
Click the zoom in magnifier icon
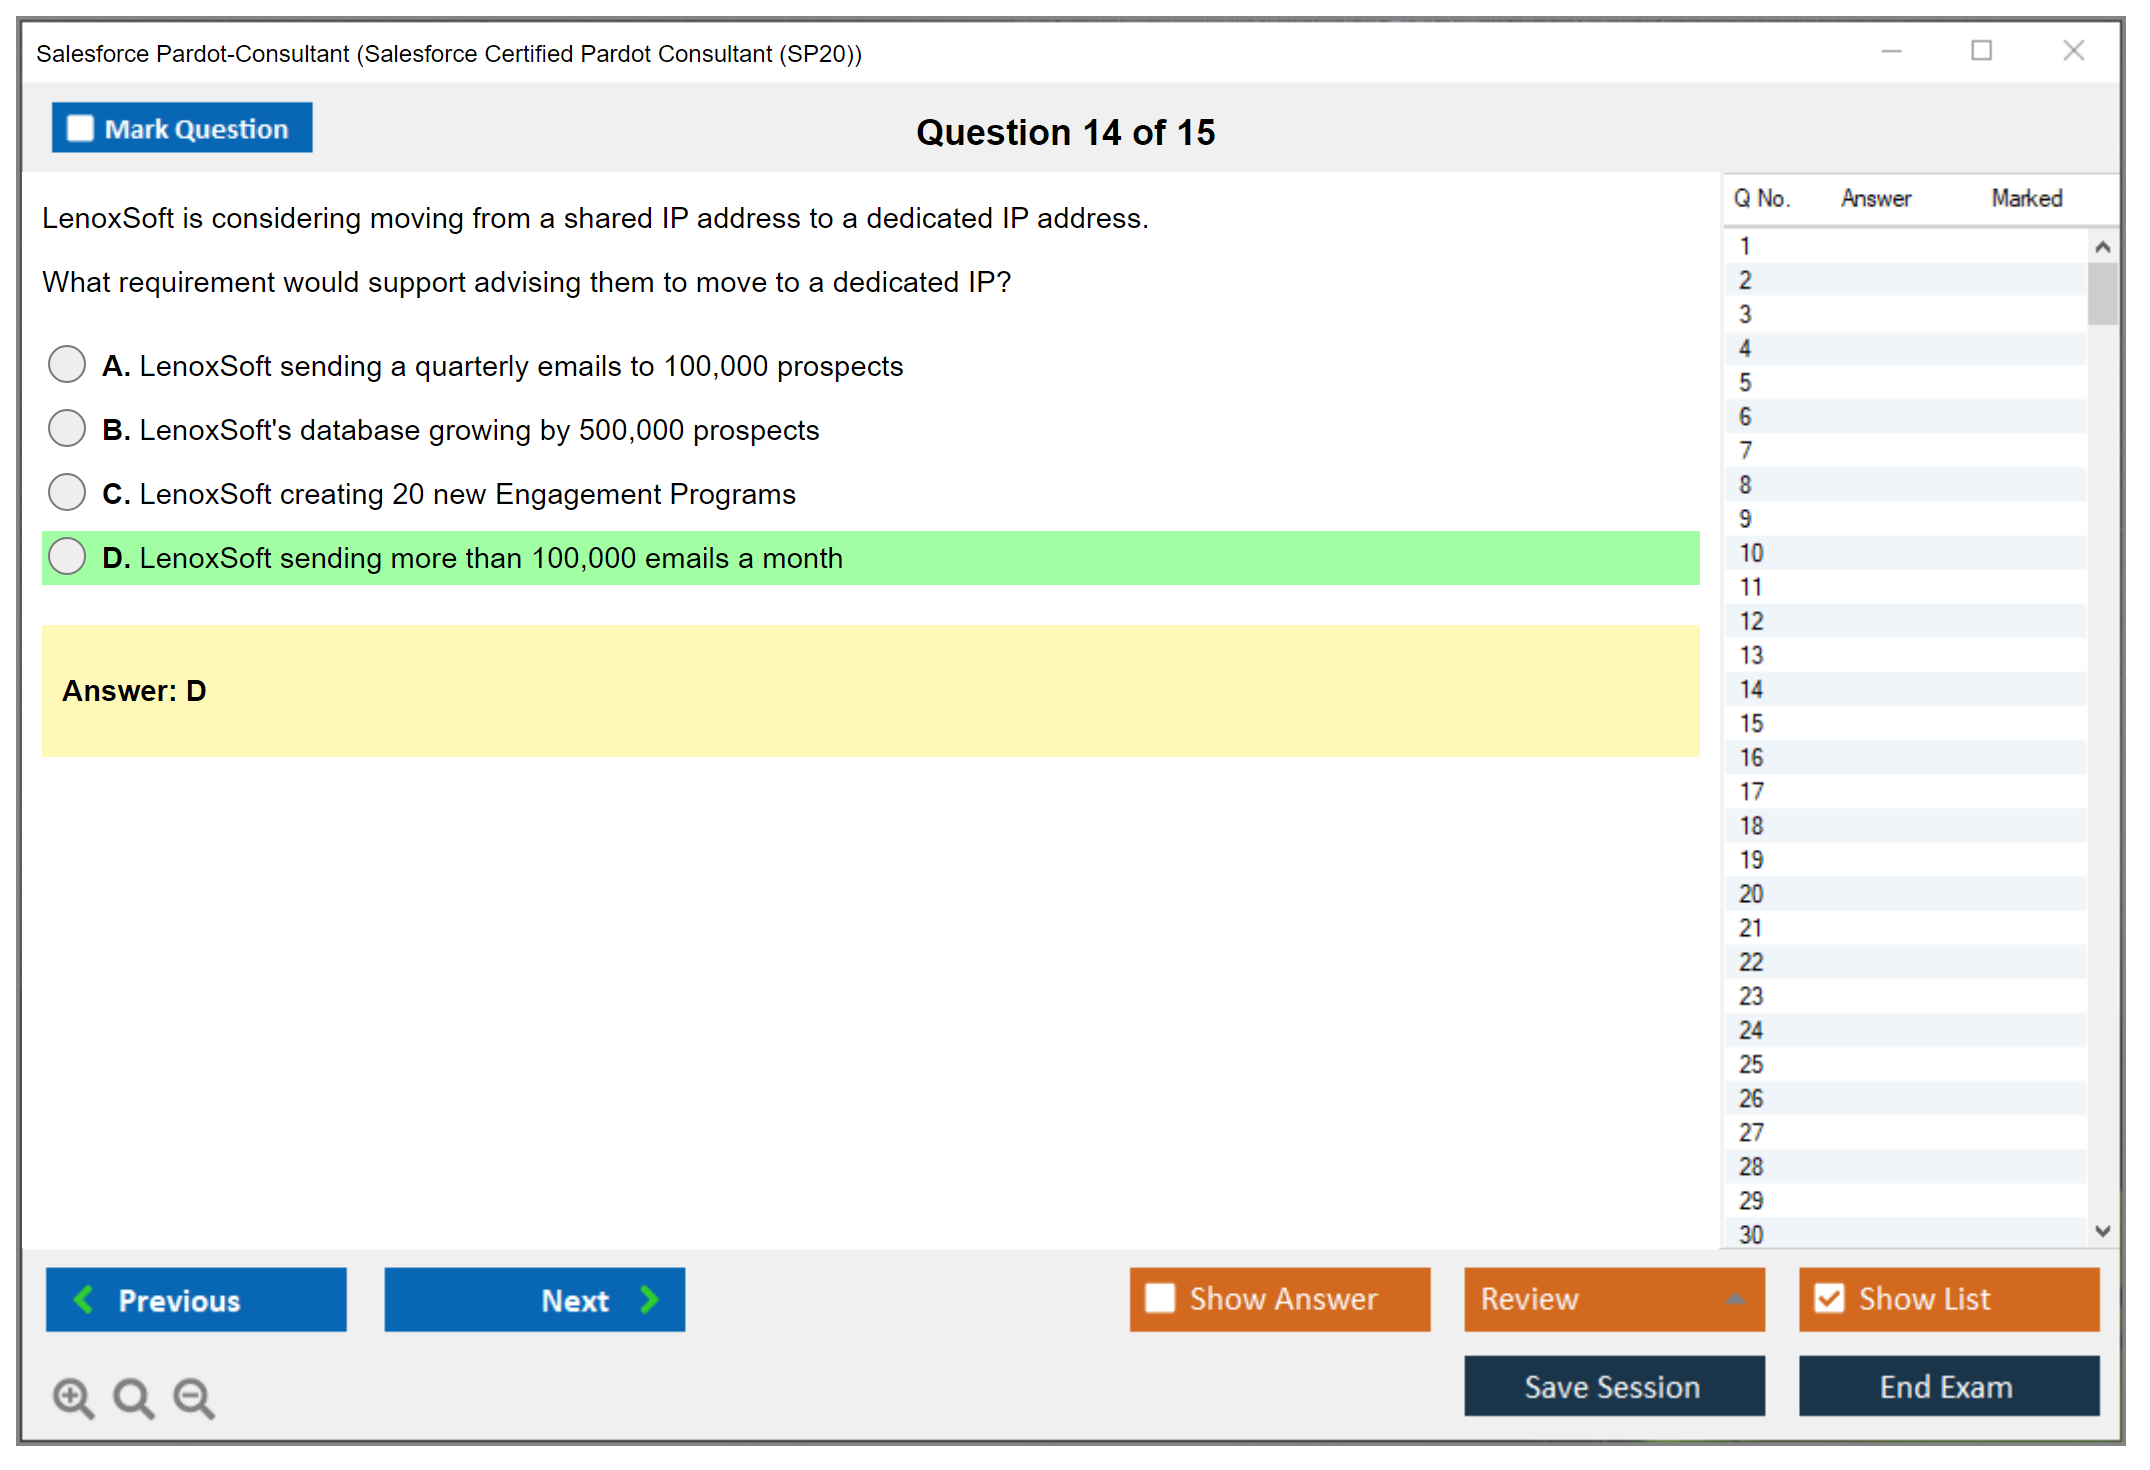(x=72, y=1397)
